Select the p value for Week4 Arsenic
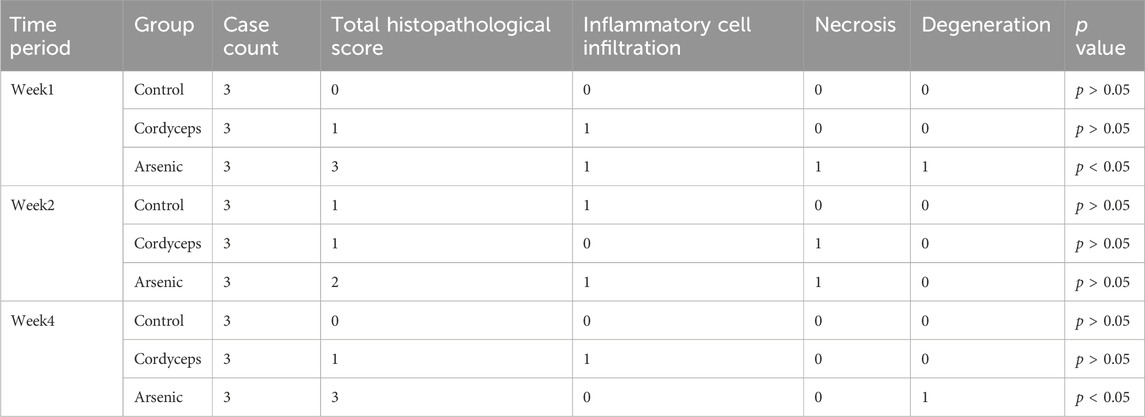This screenshot has height=417, width=1145. 1101,399
